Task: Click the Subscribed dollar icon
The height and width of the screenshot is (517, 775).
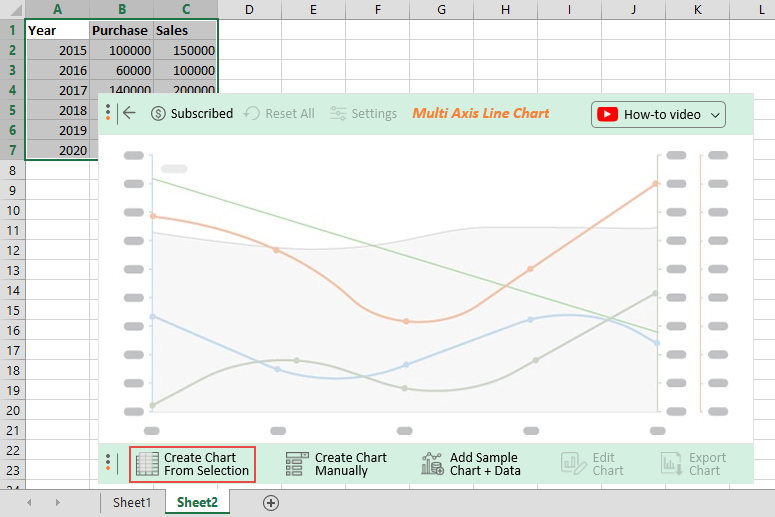Action: pyautogui.click(x=158, y=114)
